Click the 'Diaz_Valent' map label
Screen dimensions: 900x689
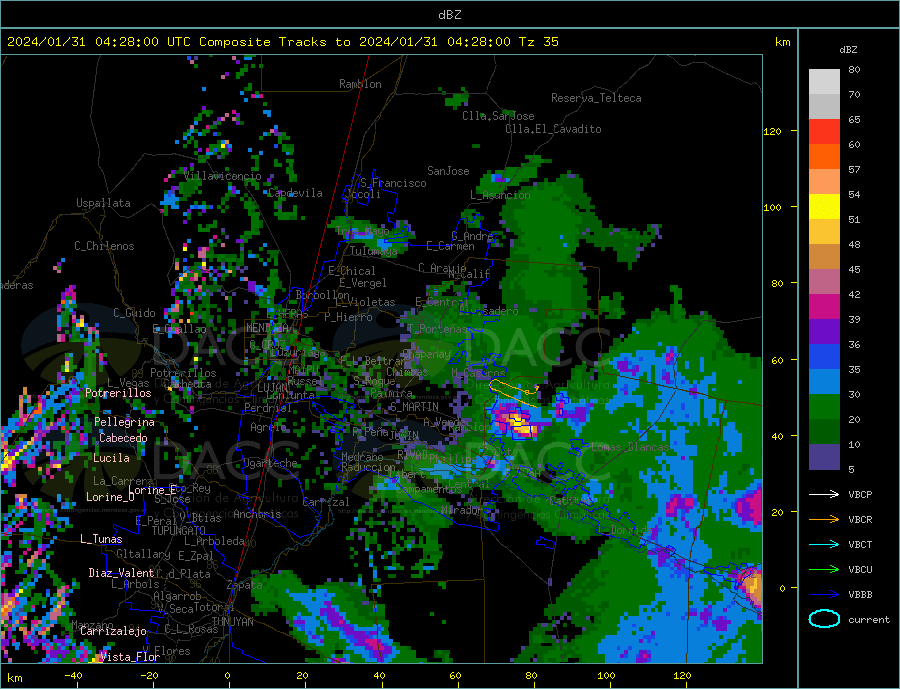coord(121,573)
